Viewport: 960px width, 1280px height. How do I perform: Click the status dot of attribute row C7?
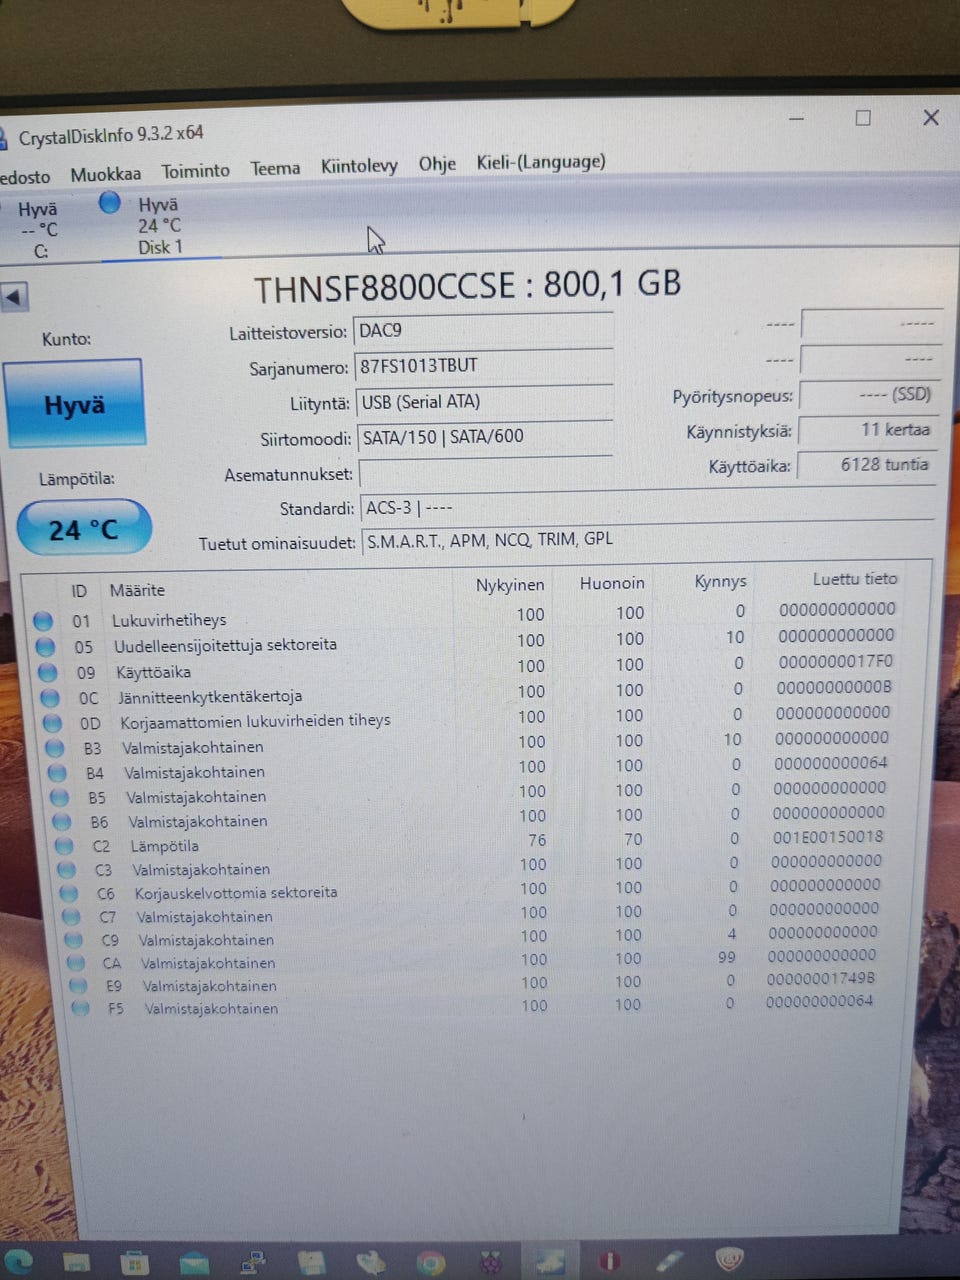tap(71, 917)
